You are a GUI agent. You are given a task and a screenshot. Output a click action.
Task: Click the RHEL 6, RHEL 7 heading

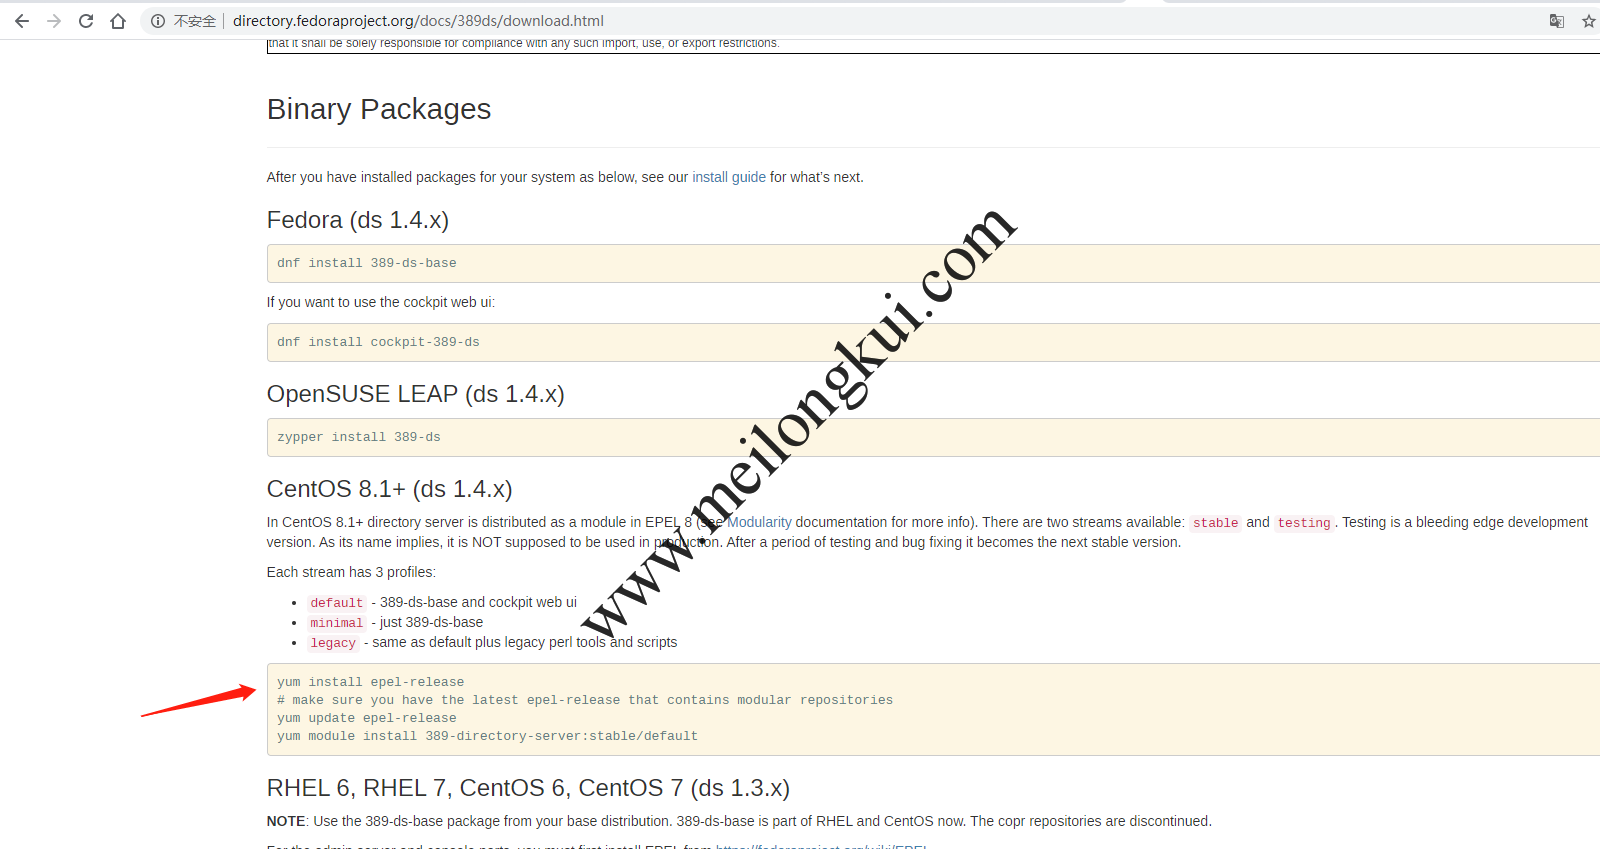pyautogui.click(x=528, y=788)
